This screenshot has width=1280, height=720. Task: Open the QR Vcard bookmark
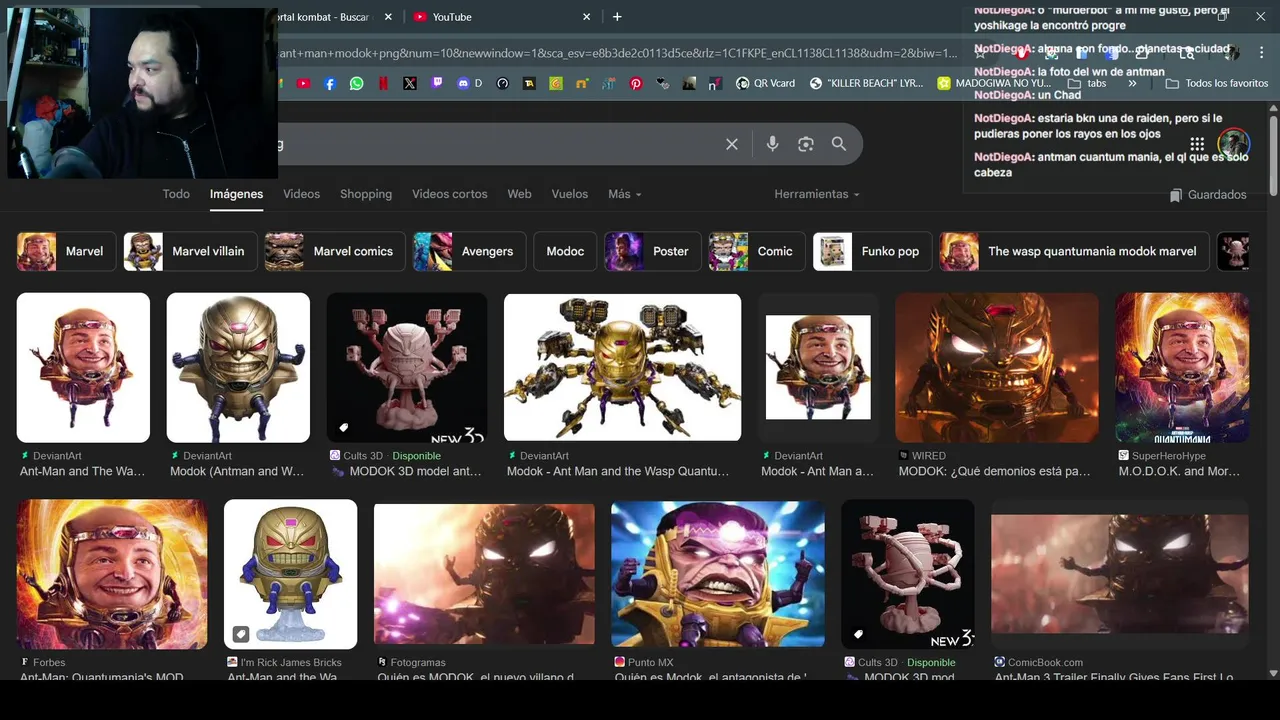coord(765,84)
